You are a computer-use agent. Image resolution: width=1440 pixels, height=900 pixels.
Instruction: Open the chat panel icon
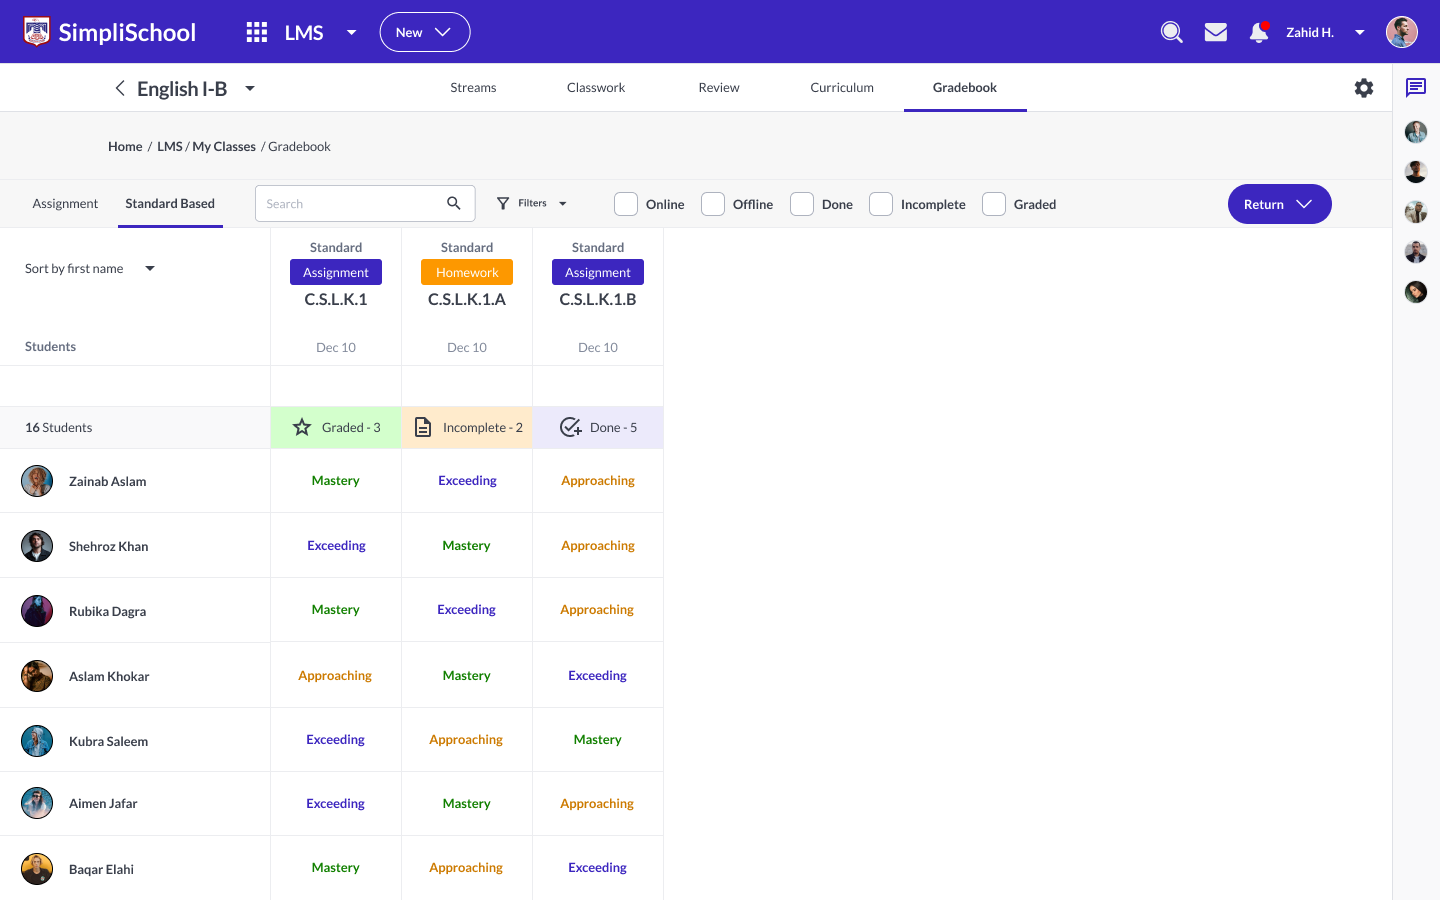point(1416,88)
